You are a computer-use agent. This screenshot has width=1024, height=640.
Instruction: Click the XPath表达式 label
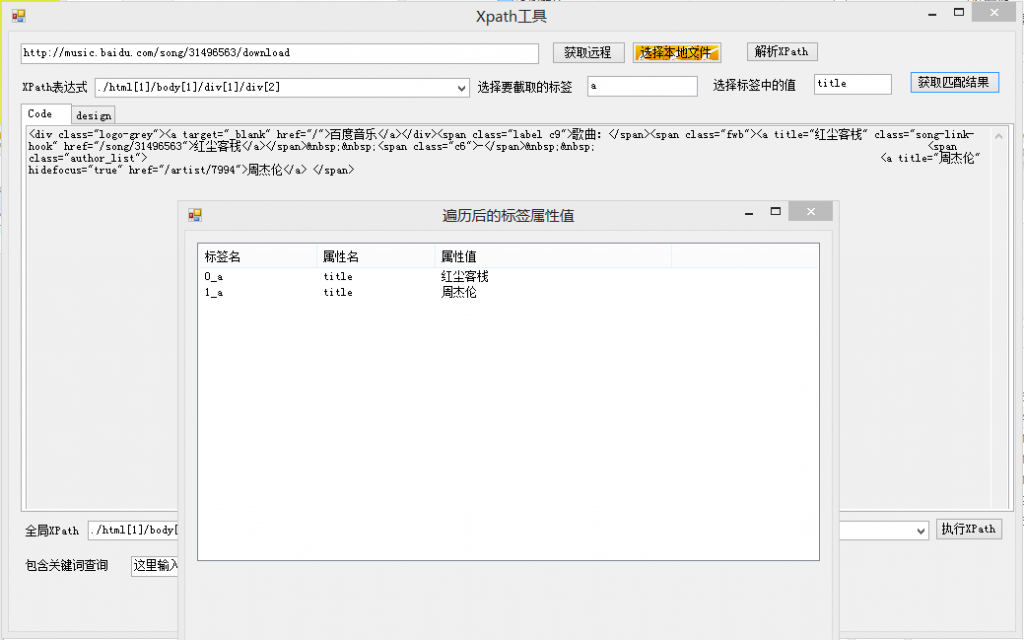[x=55, y=88]
